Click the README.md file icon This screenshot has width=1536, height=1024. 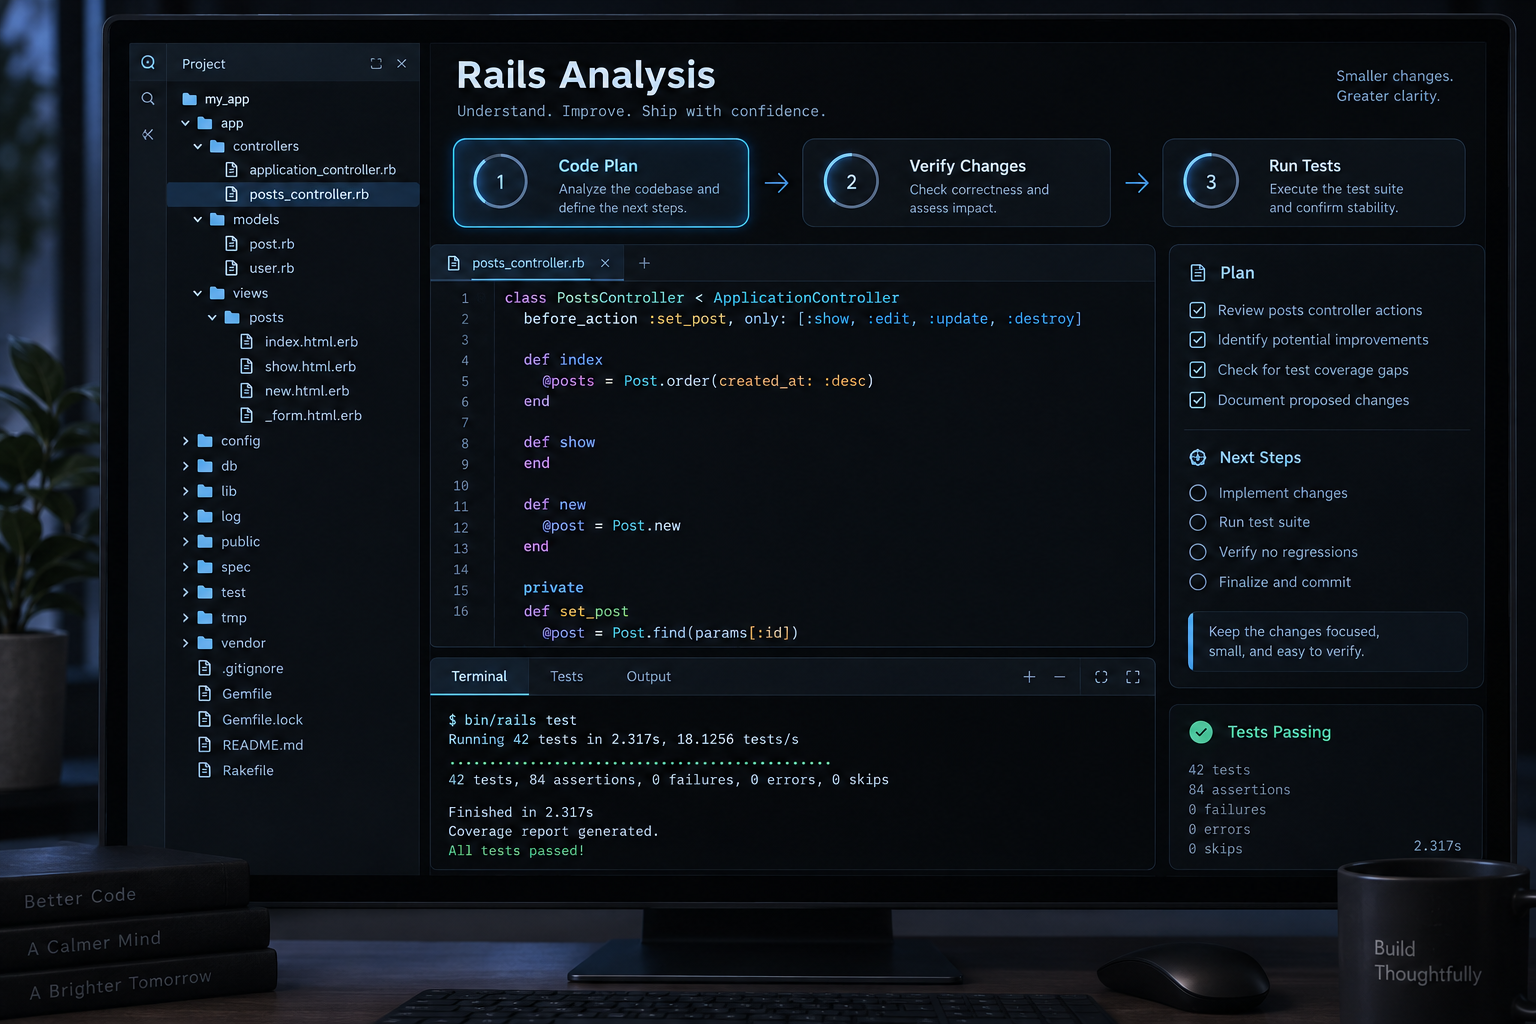click(x=205, y=744)
